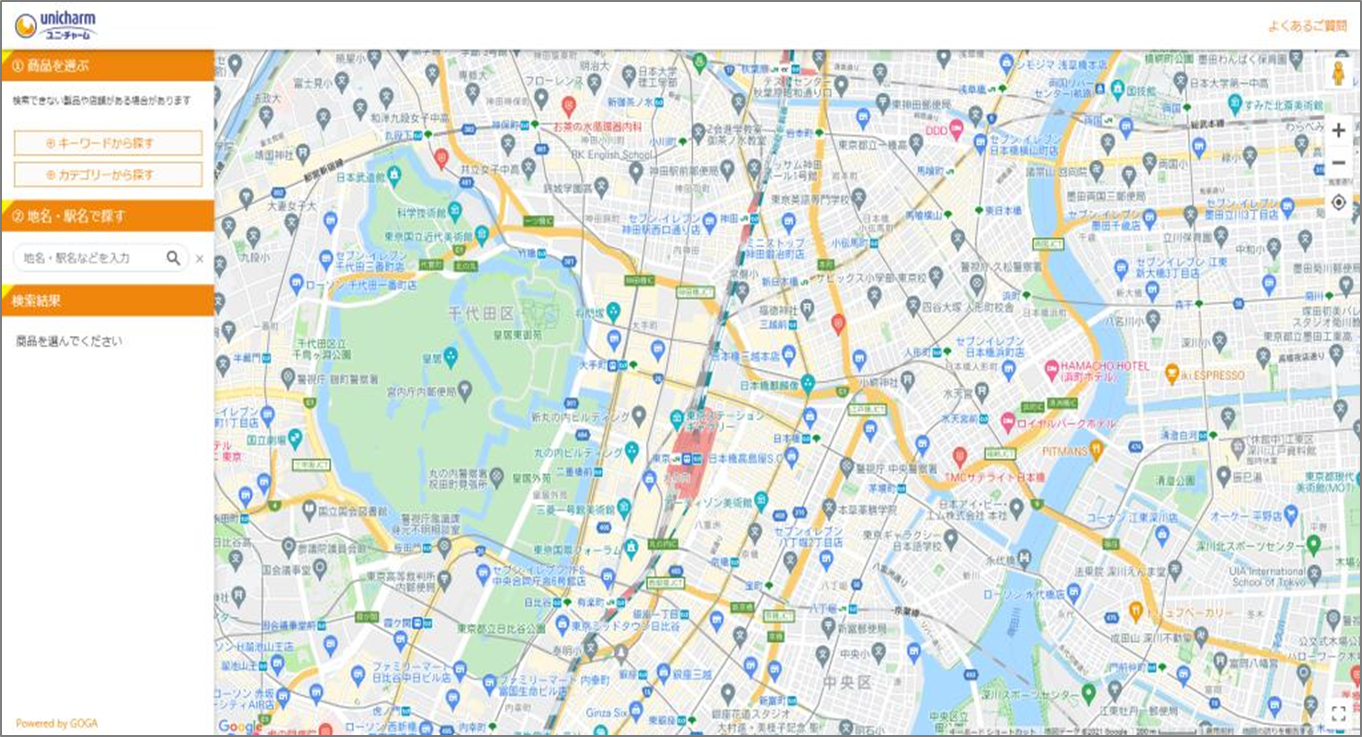The image size is (1362, 737).
Task: Click the HAMACHO HOTEL map marker
Action: [x=1052, y=371]
